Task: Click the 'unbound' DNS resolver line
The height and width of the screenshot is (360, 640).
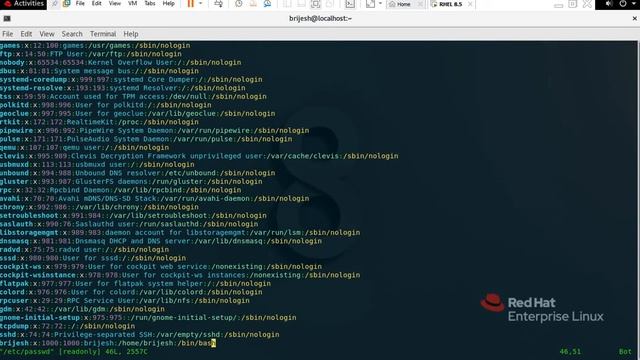Action: 138,173
